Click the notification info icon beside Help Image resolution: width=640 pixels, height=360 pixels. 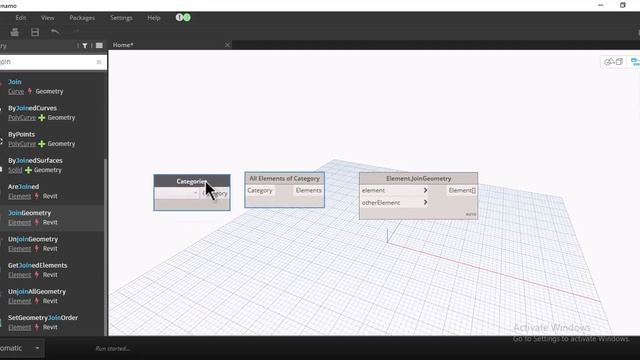(x=179, y=17)
